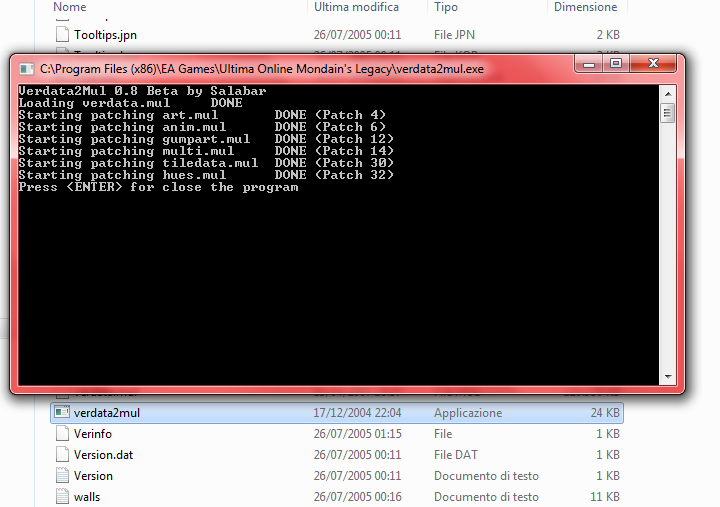Viewport: 720px width, 507px height.
Task: Close the verdata2mul.exe console window
Action: pos(655,64)
